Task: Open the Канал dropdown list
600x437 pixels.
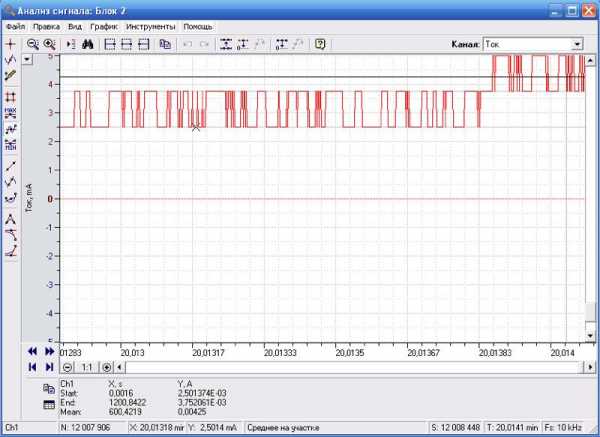Action: (x=577, y=44)
